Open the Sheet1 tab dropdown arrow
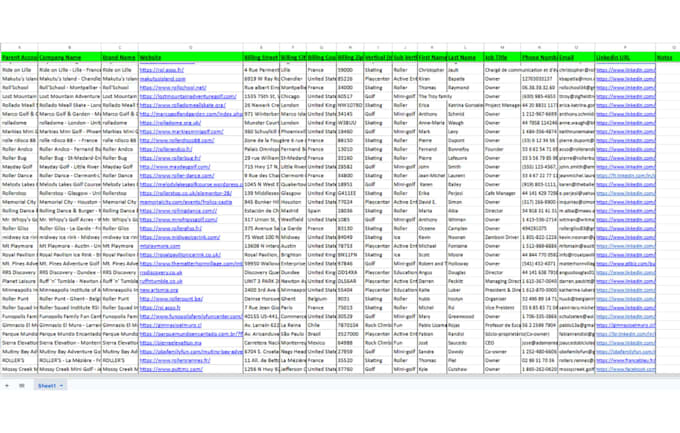The height and width of the screenshot is (433, 680). point(61,386)
